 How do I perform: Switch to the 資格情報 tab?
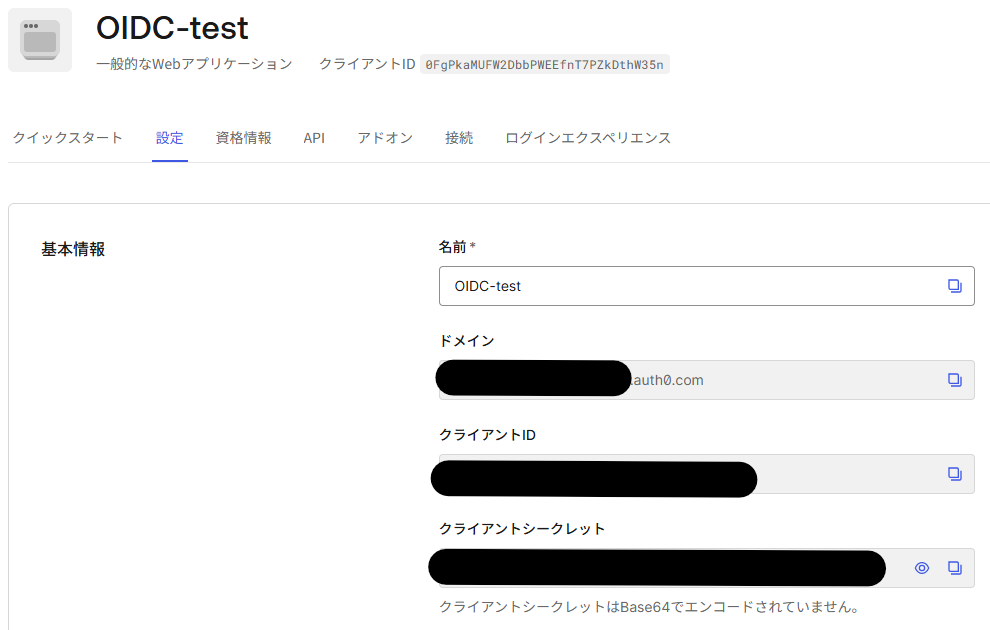pyautogui.click(x=243, y=138)
